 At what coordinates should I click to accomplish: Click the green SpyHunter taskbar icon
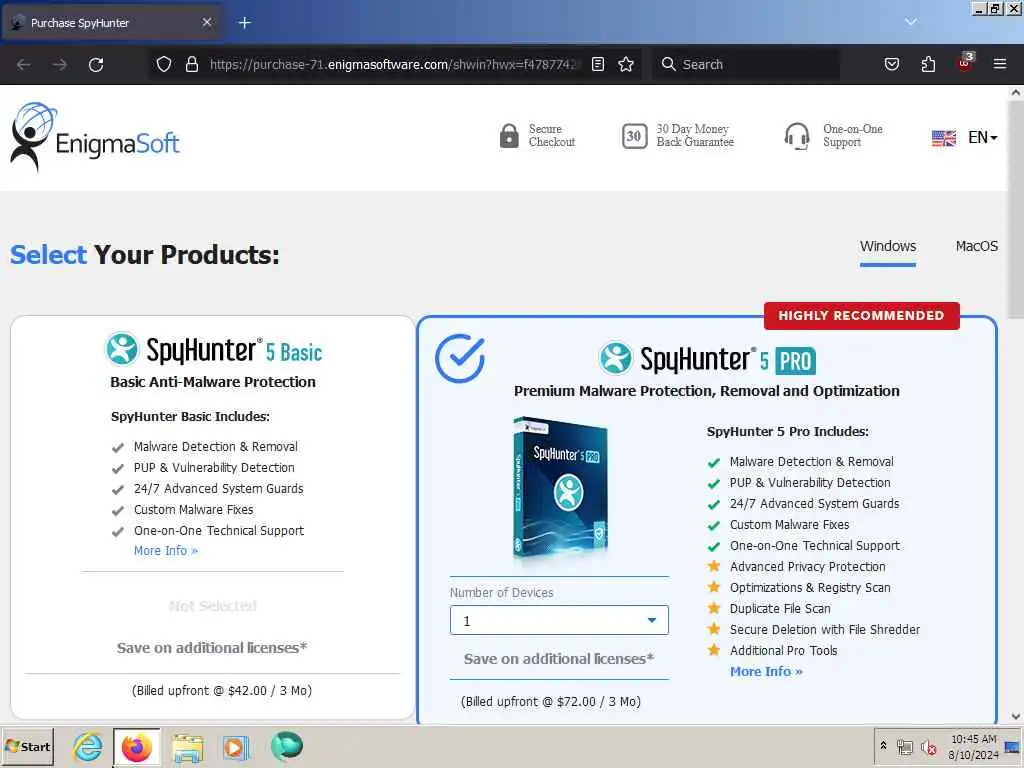tap(287, 746)
